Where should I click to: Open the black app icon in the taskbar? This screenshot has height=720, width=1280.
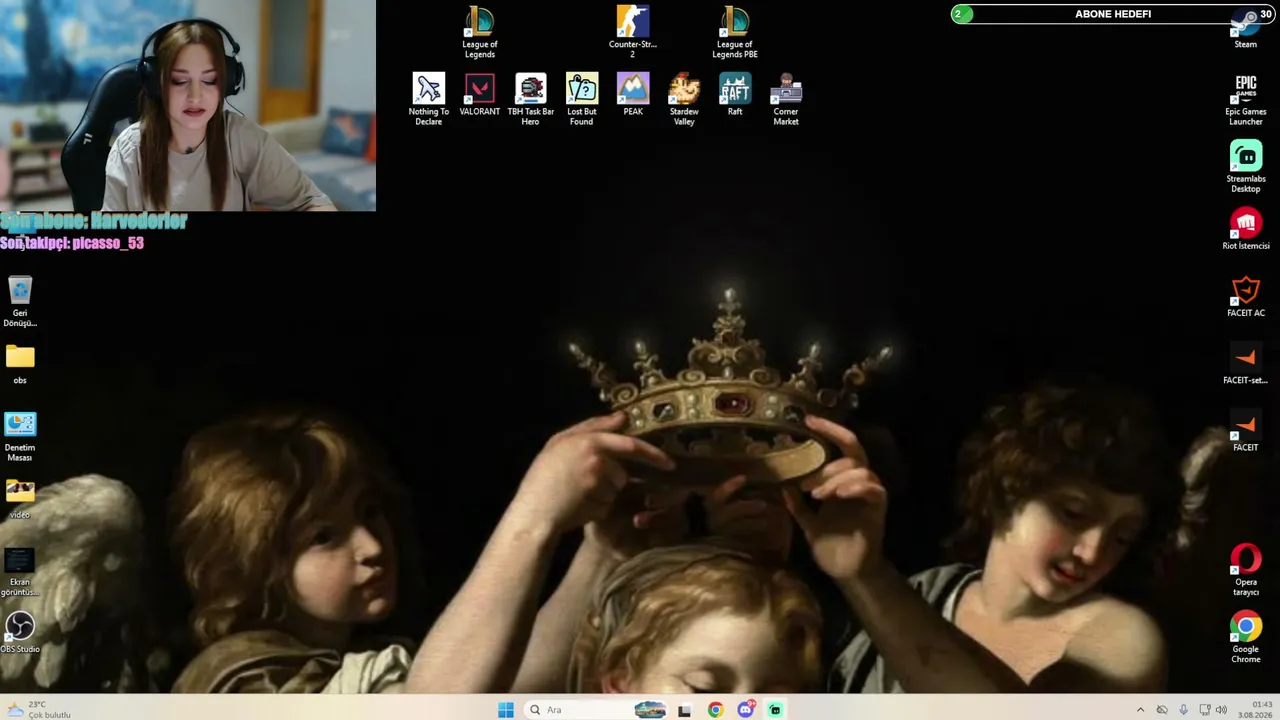coord(685,710)
